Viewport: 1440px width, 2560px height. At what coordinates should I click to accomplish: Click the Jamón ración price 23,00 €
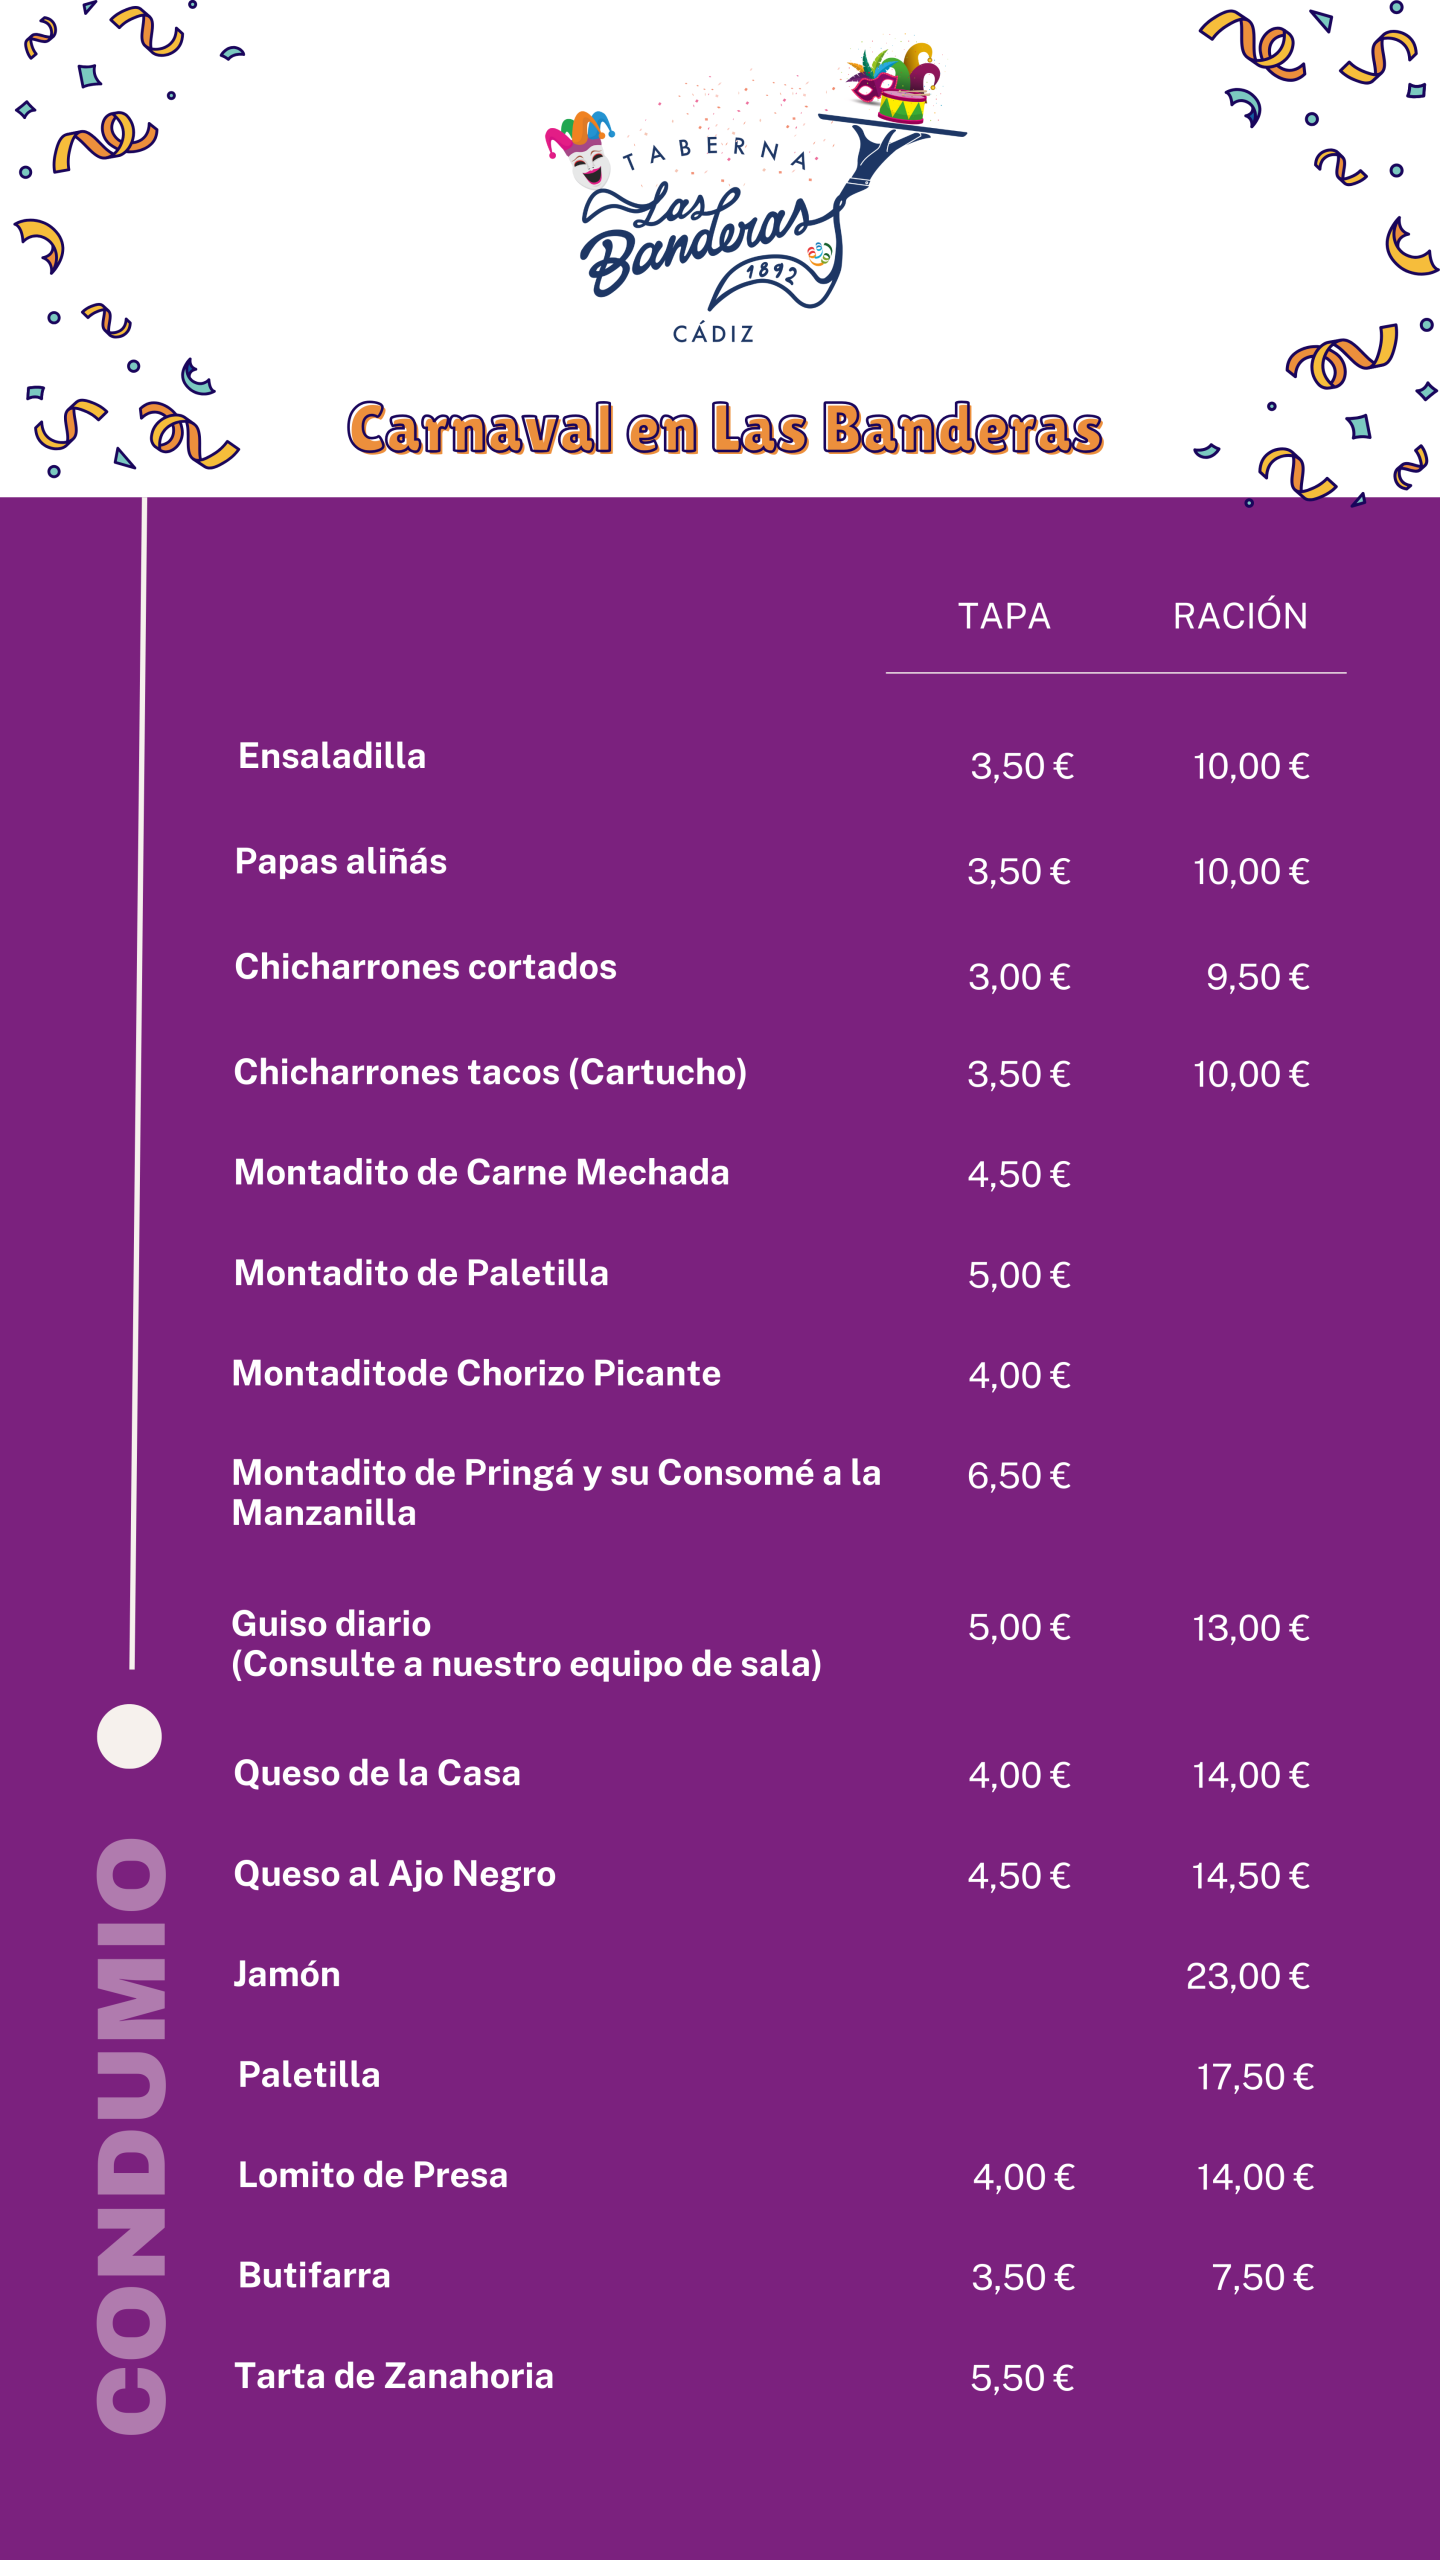click(x=1247, y=1976)
